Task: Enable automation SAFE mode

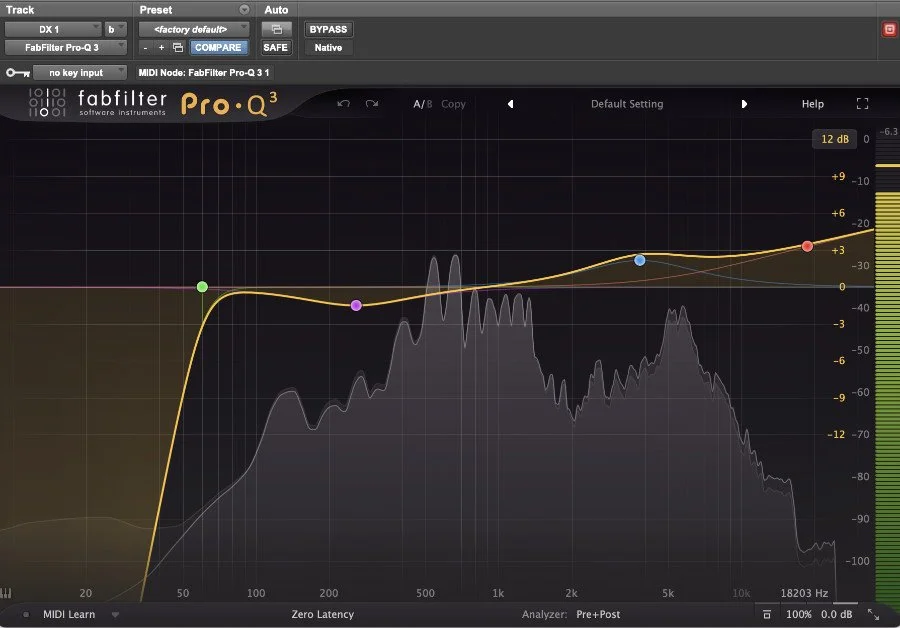Action: coord(276,48)
